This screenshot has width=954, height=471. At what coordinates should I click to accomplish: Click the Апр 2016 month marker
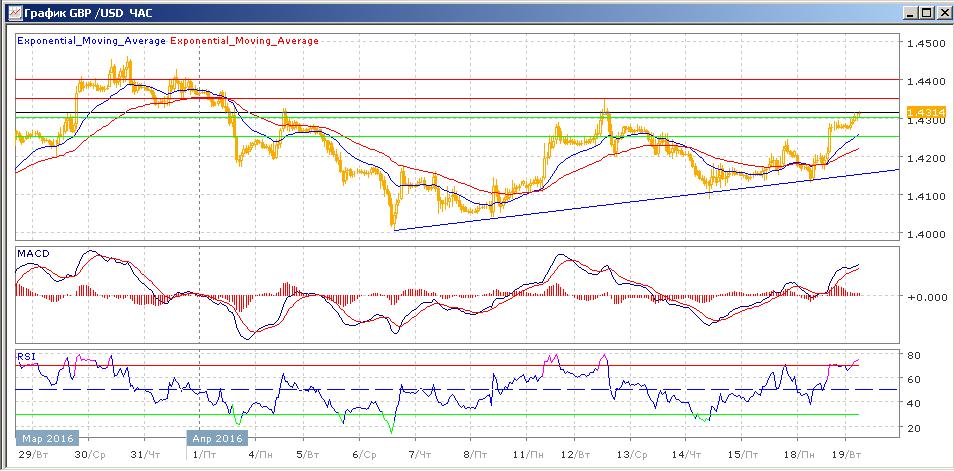pos(217,438)
